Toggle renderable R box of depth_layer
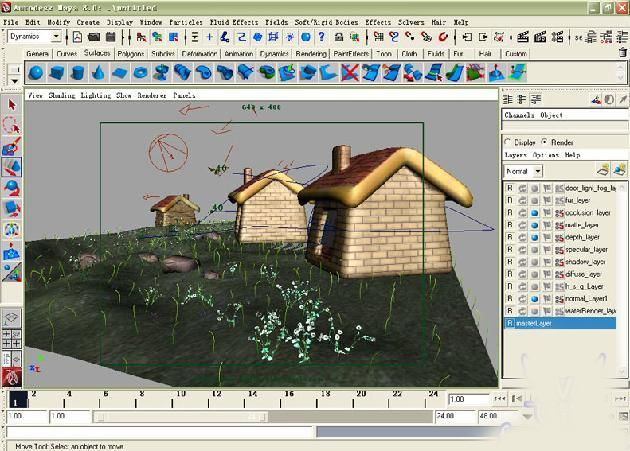The image size is (630, 451). tap(509, 237)
